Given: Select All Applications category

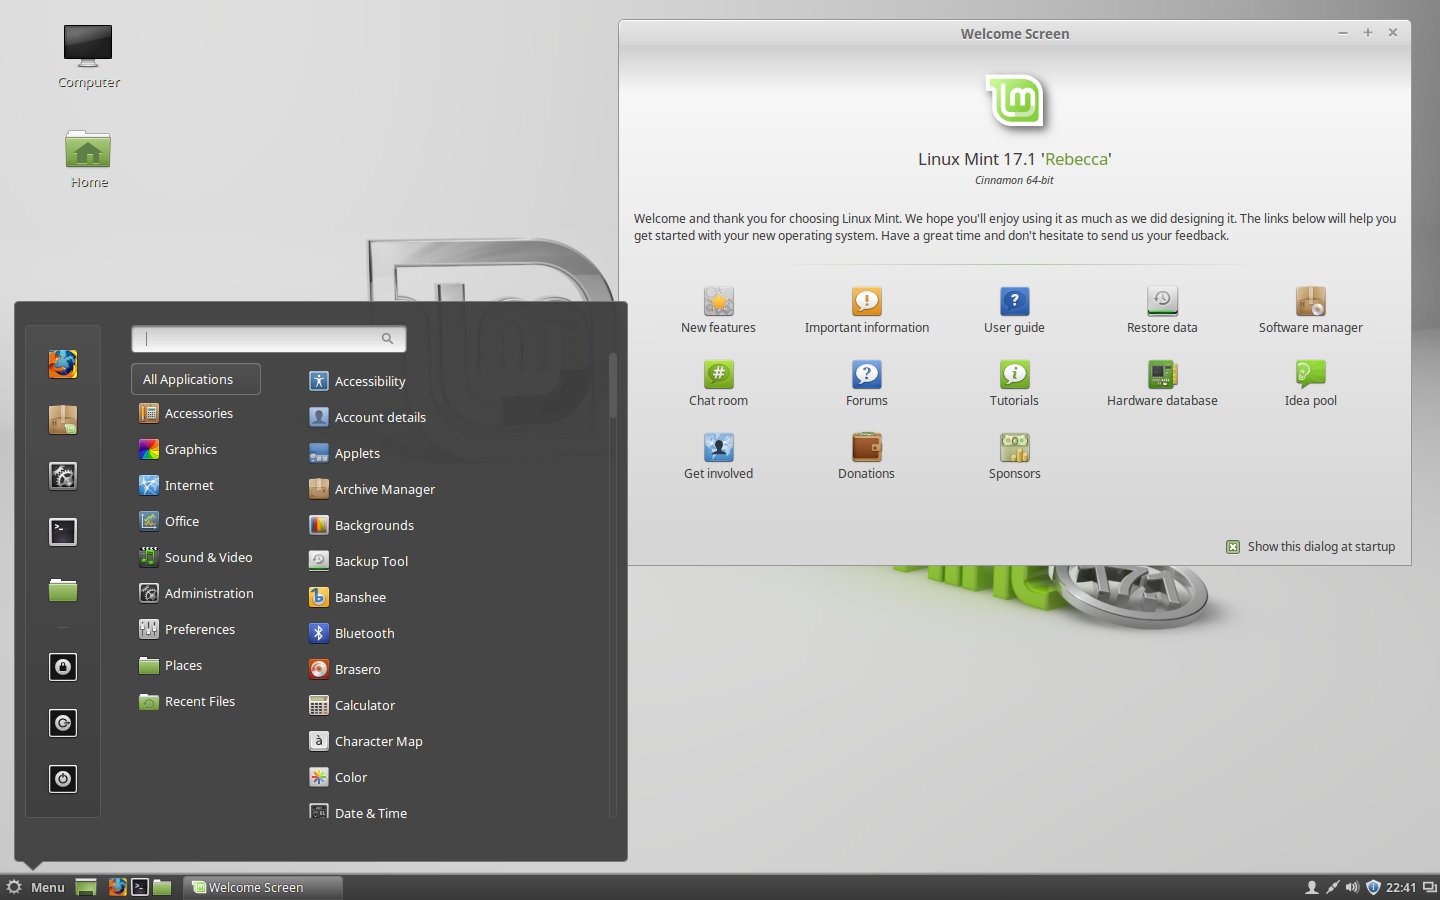Looking at the screenshot, I should pos(196,379).
